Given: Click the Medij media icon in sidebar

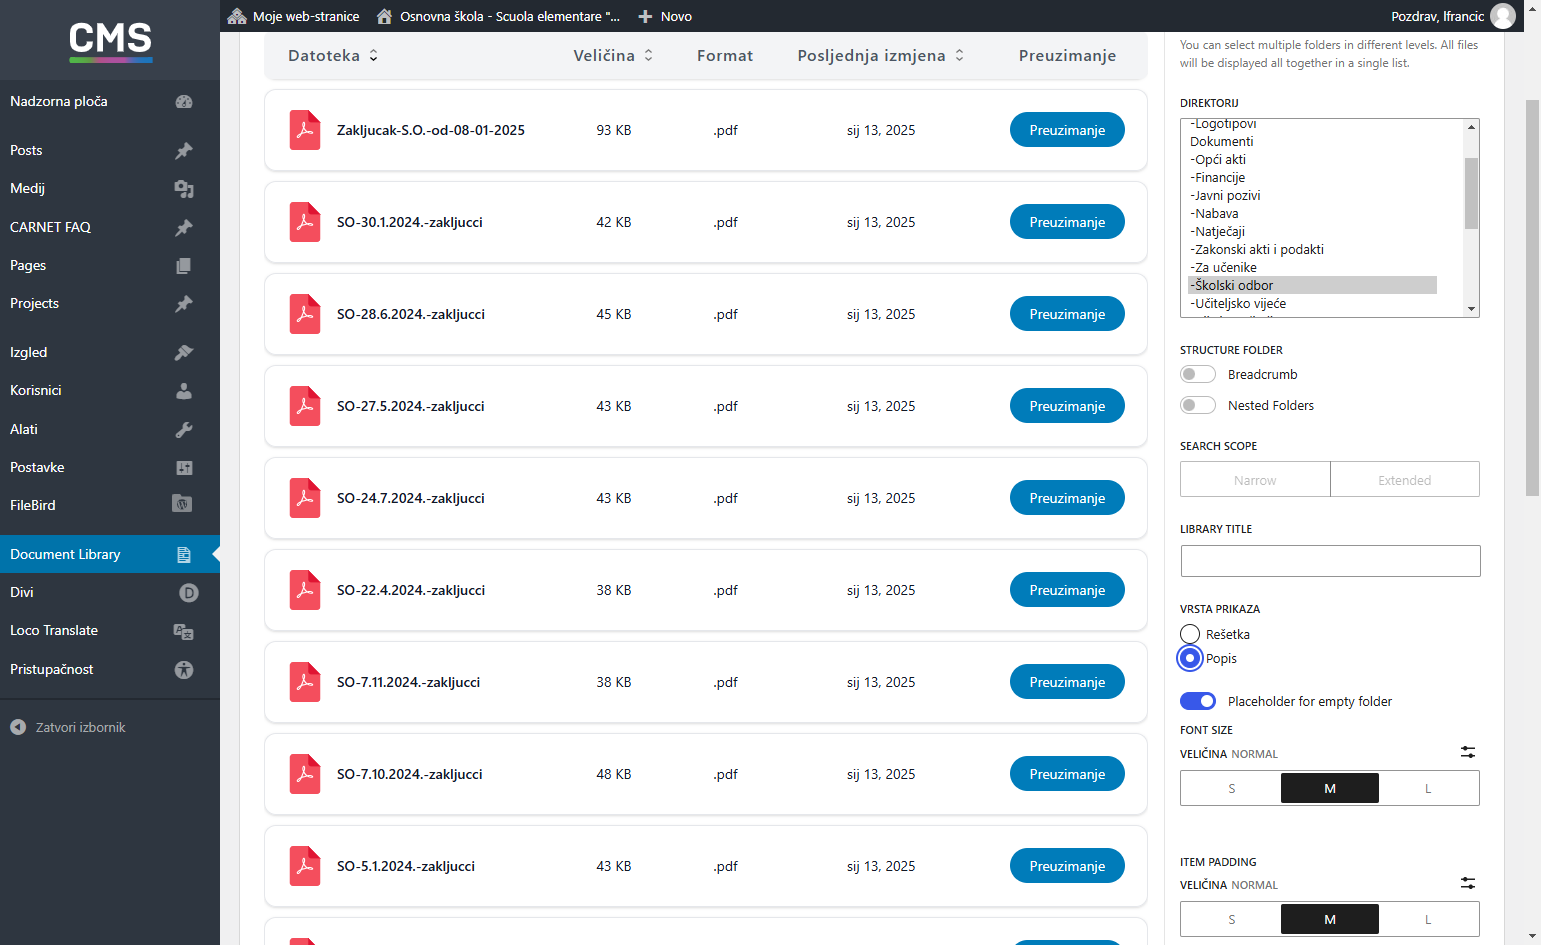Looking at the screenshot, I should [x=184, y=189].
